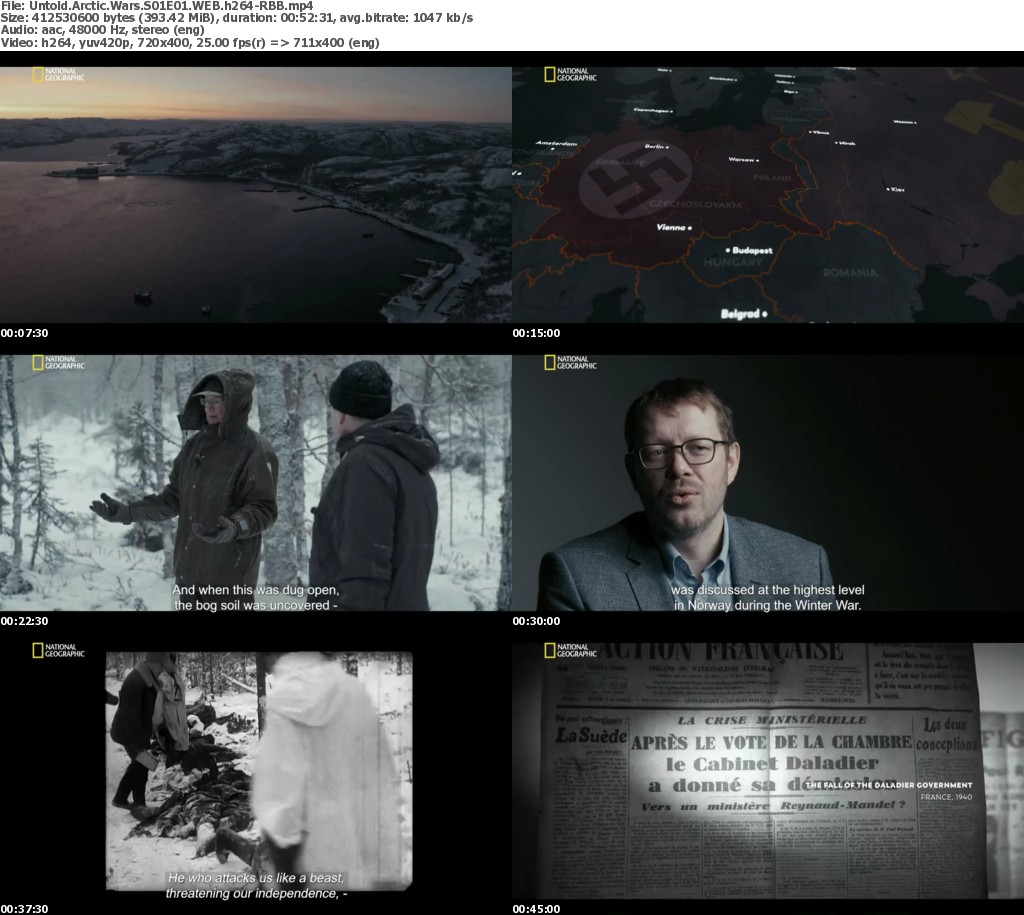
Task: Click the Vienna label on the map
Action: tap(669, 228)
